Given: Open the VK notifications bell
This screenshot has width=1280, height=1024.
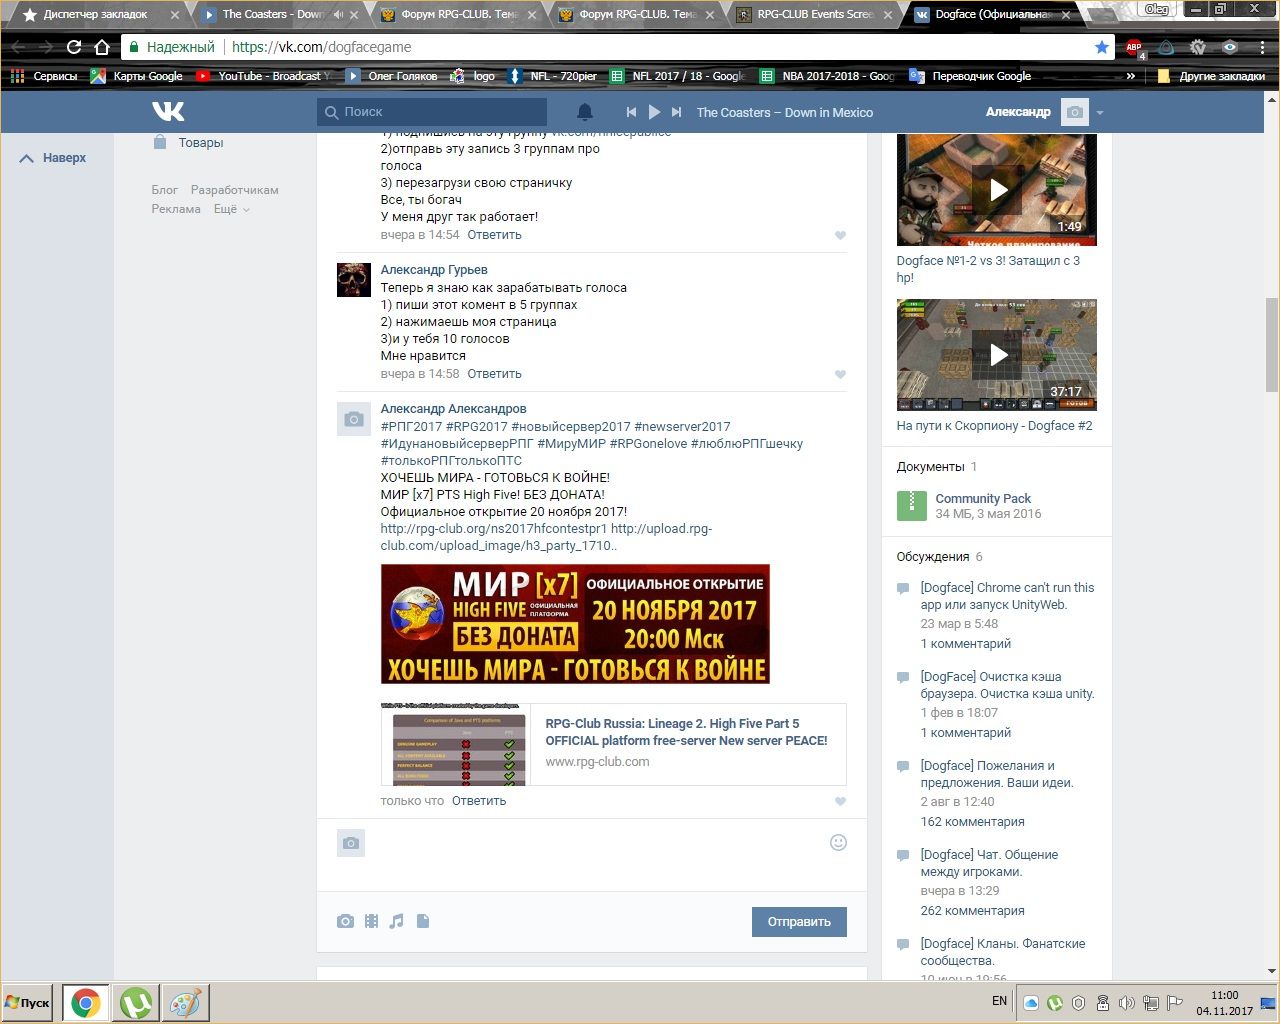Looking at the screenshot, I should (x=585, y=112).
